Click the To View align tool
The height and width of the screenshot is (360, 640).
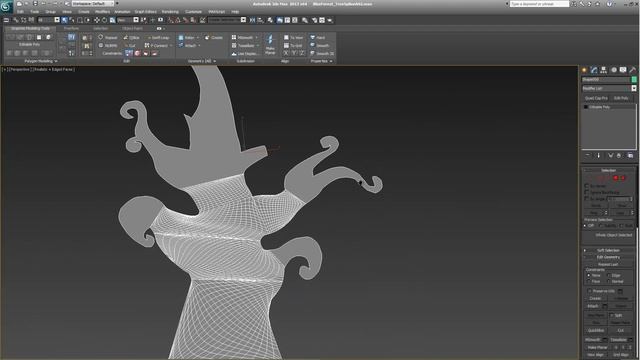tap(293, 38)
